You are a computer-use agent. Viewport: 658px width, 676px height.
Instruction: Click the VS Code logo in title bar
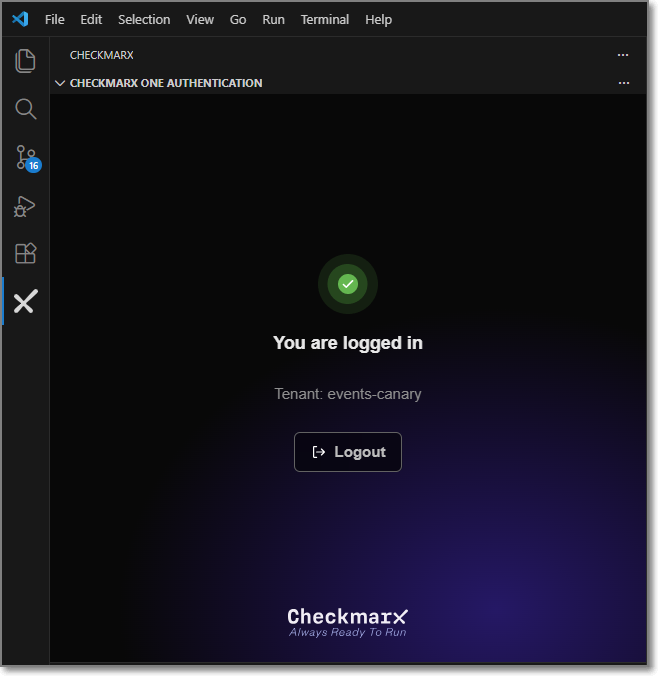(20, 19)
